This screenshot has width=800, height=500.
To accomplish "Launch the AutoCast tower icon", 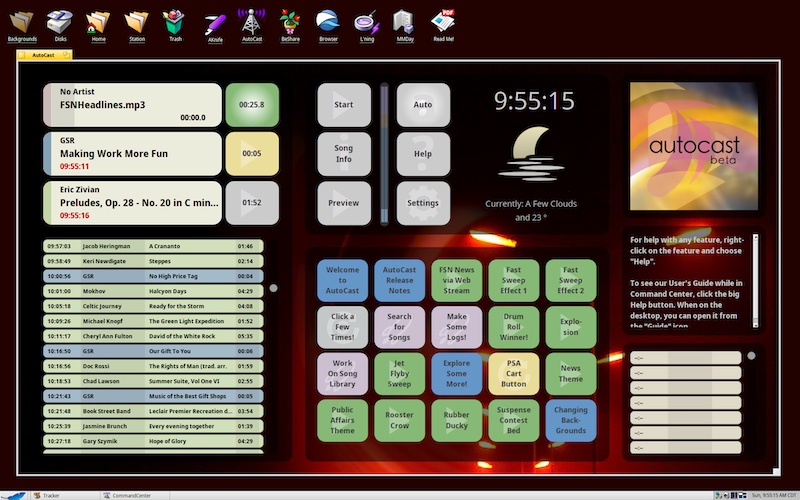I will (x=252, y=26).
